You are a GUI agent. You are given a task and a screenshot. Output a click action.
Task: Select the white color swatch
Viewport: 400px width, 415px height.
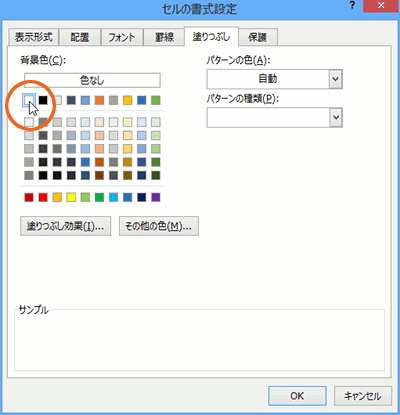29,100
